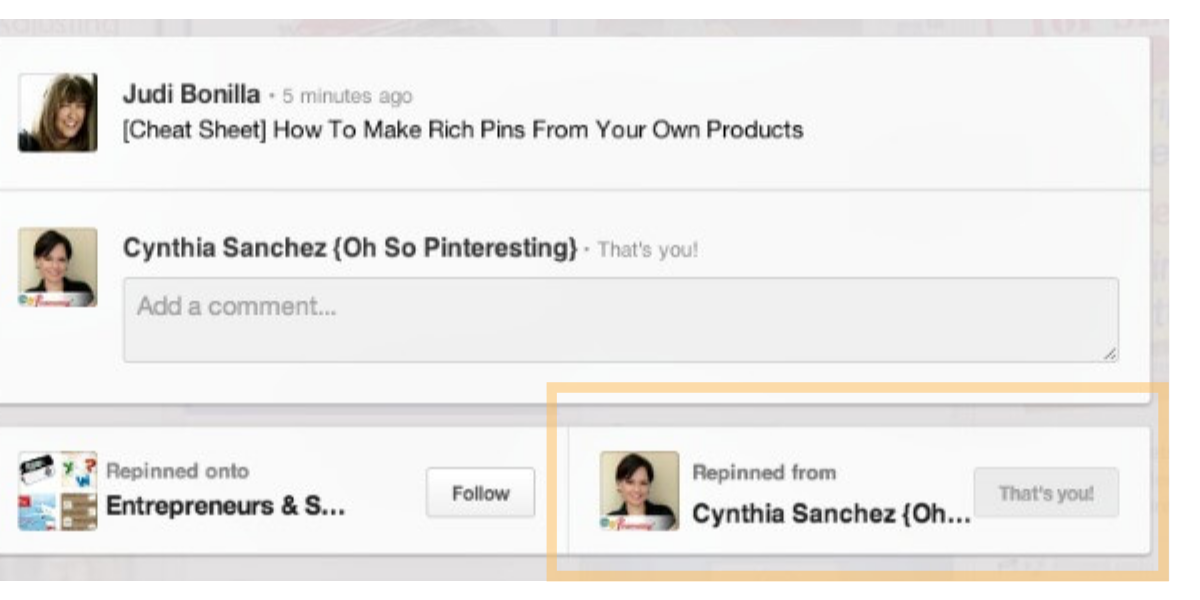The image size is (1200, 600).
Task: Click the top-left tile of Entrepreneurs board thumbnail
Action: tap(35, 468)
